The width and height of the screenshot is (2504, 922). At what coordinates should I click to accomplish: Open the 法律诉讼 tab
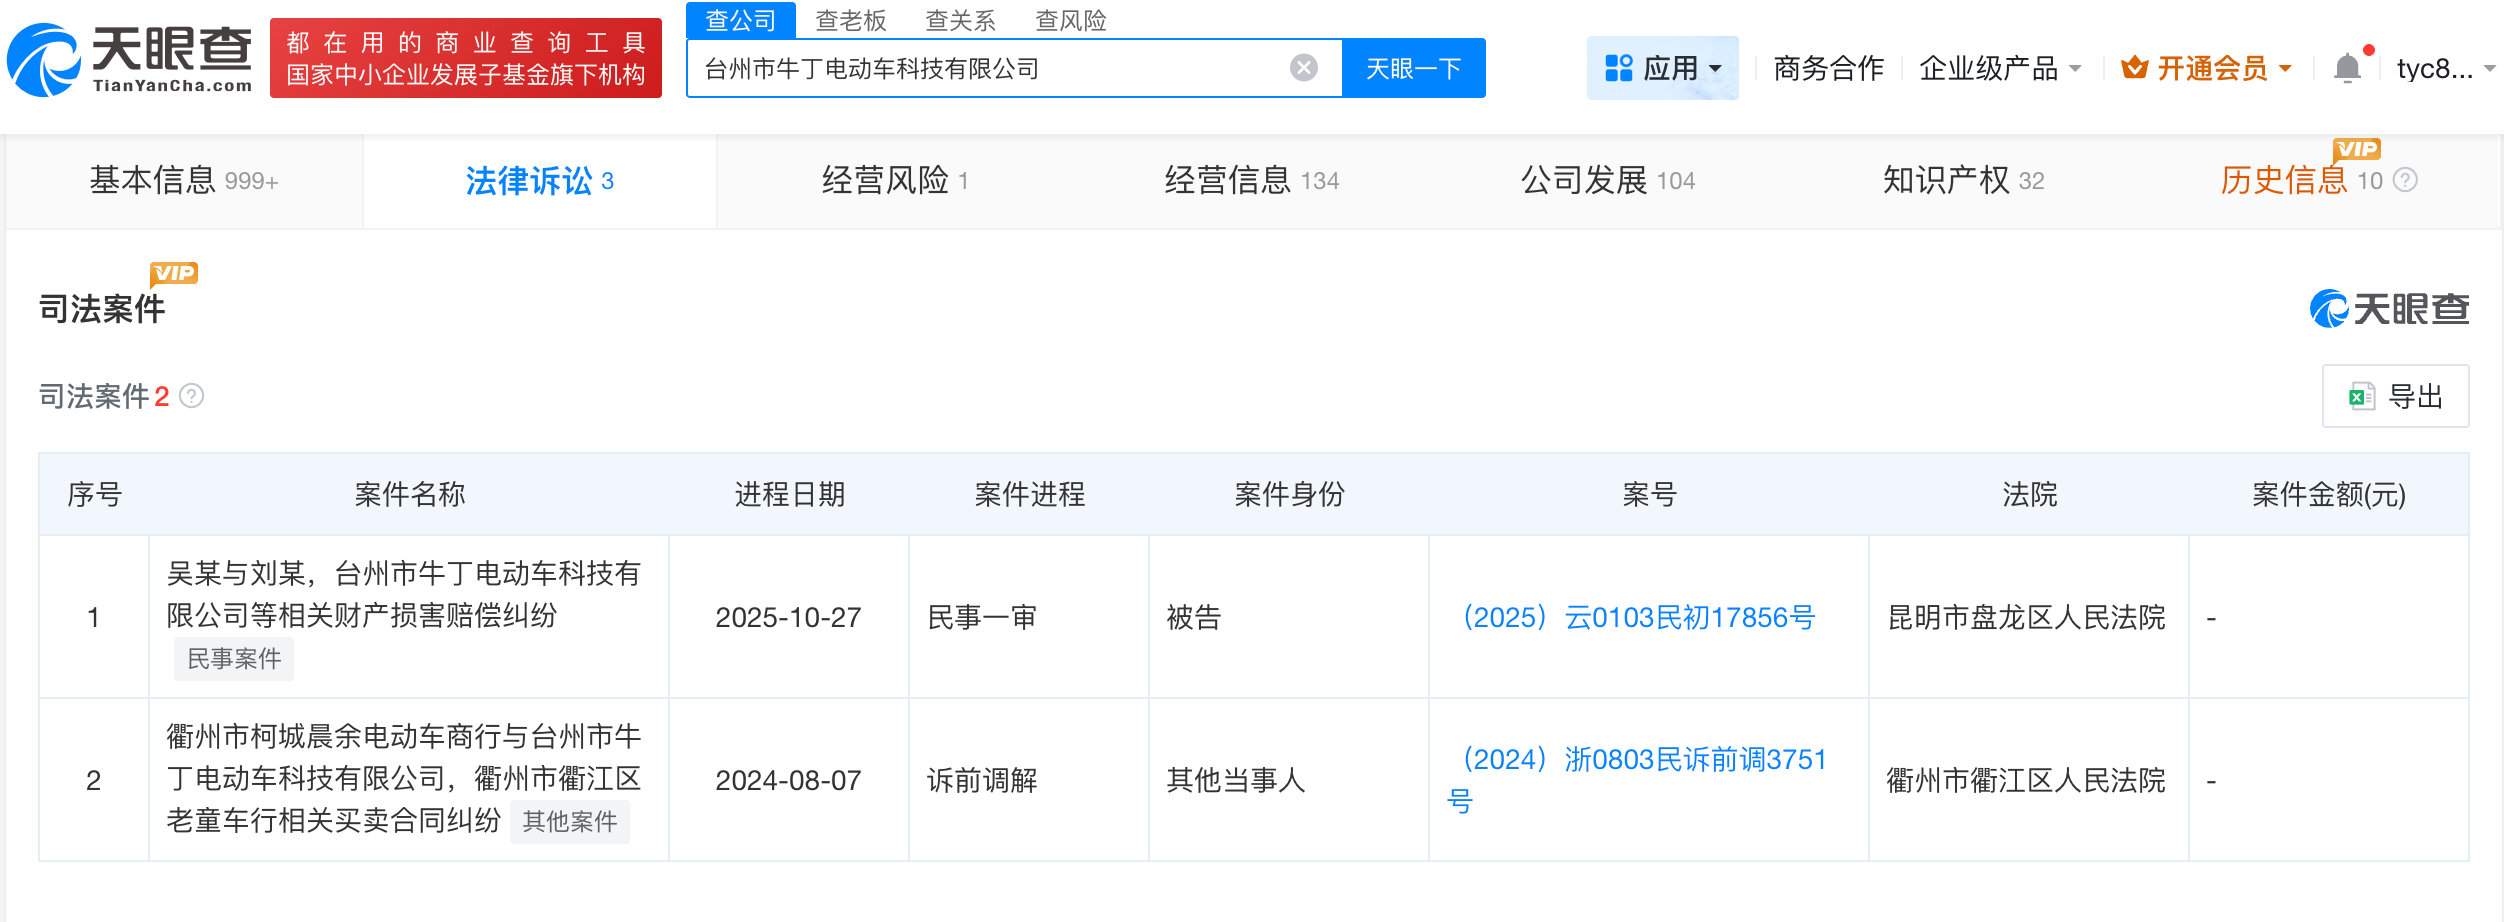pos(540,180)
